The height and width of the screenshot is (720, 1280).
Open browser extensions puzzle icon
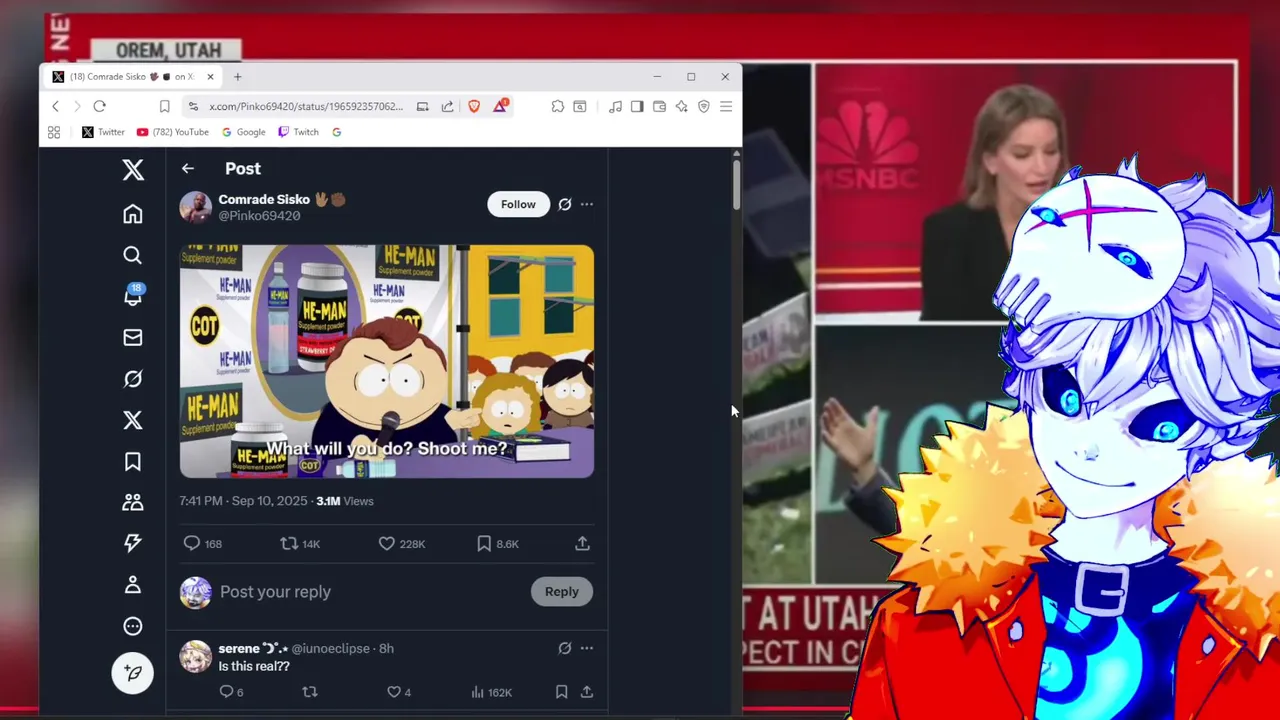(x=558, y=106)
